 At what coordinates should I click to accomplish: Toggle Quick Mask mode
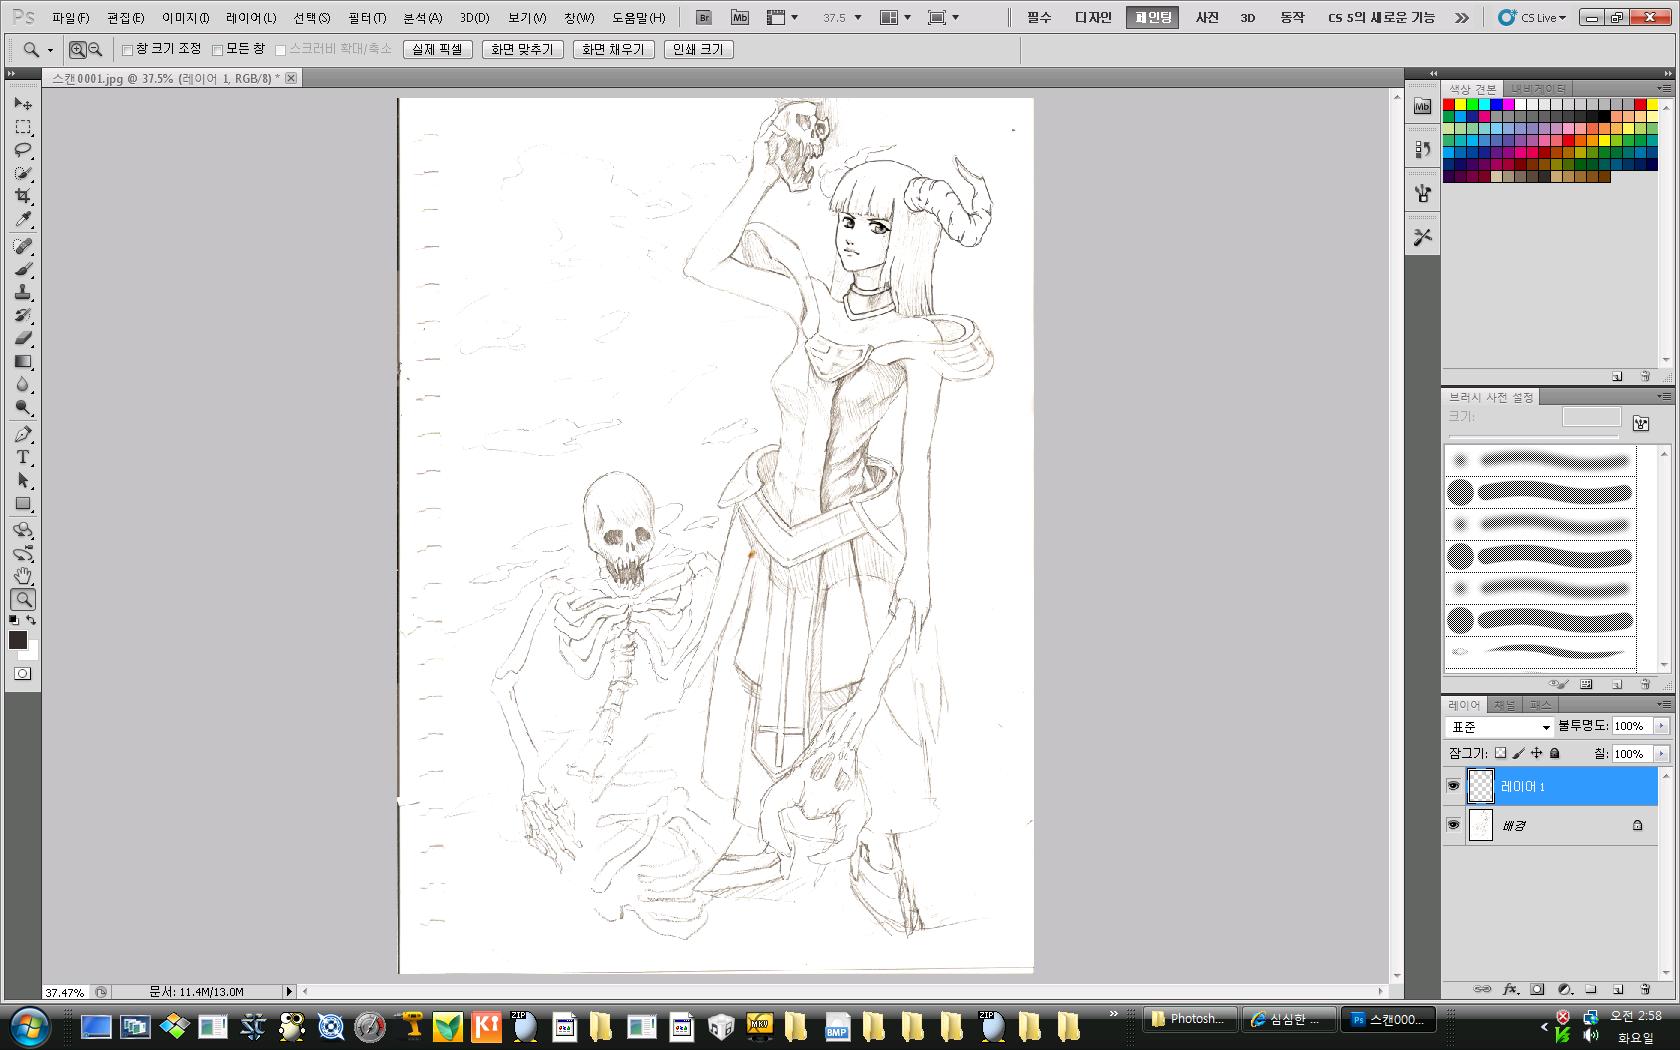click(23, 674)
